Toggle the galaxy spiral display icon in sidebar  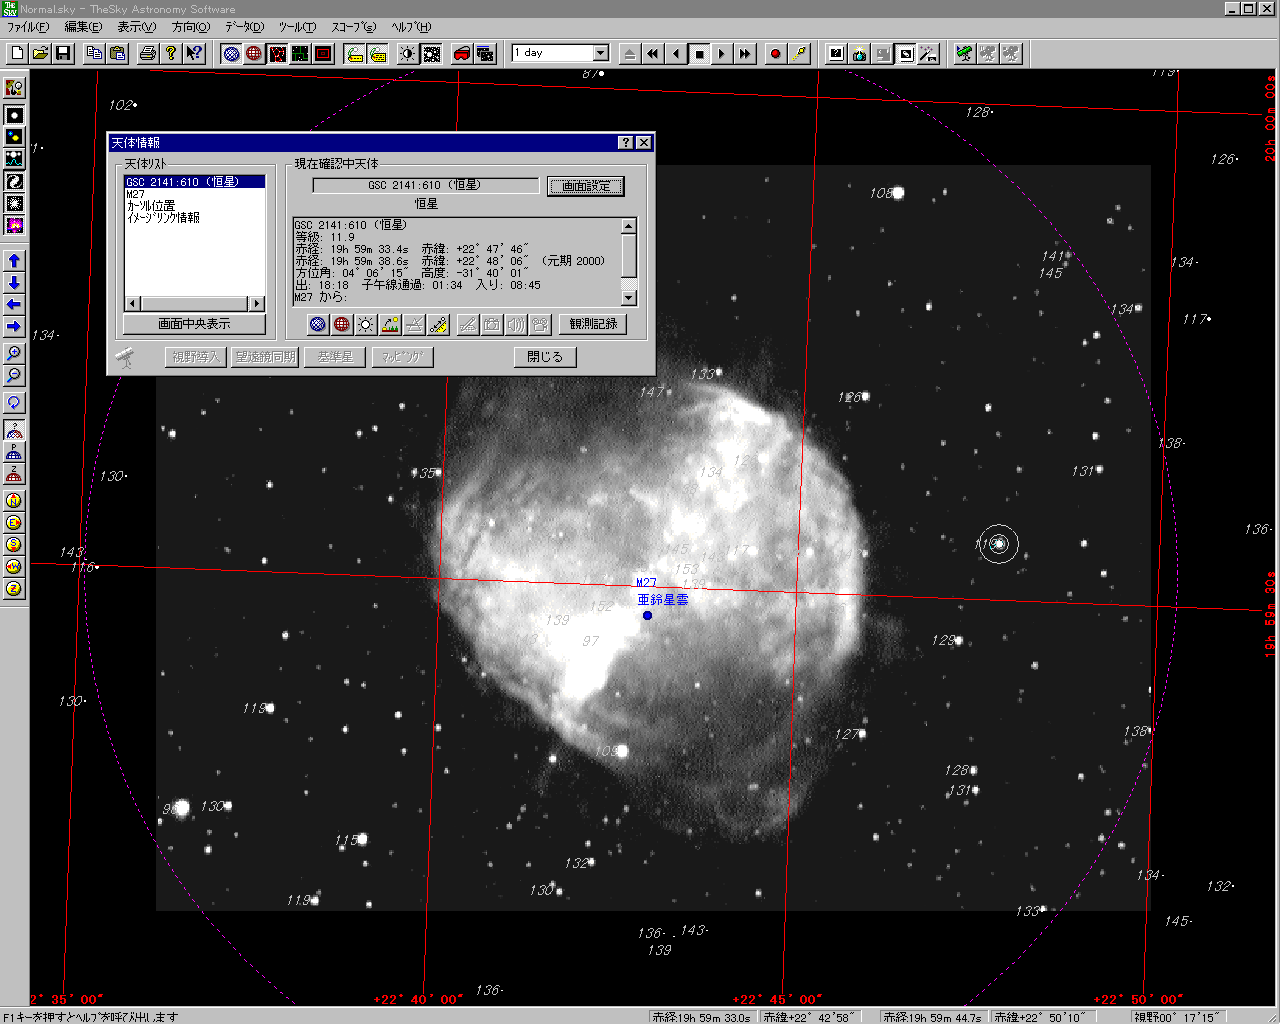(x=14, y=181)
